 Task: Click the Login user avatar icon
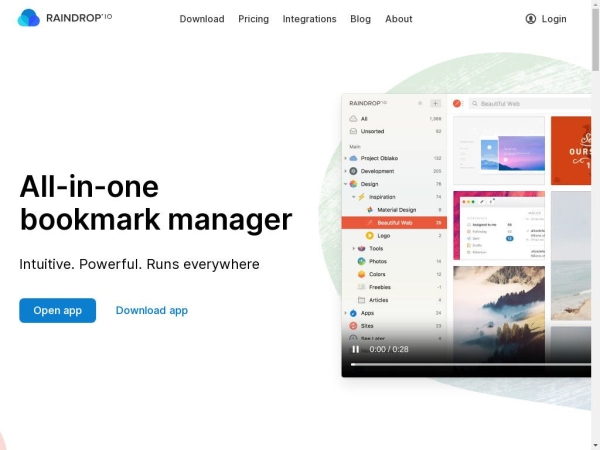(x=530, y=19)
